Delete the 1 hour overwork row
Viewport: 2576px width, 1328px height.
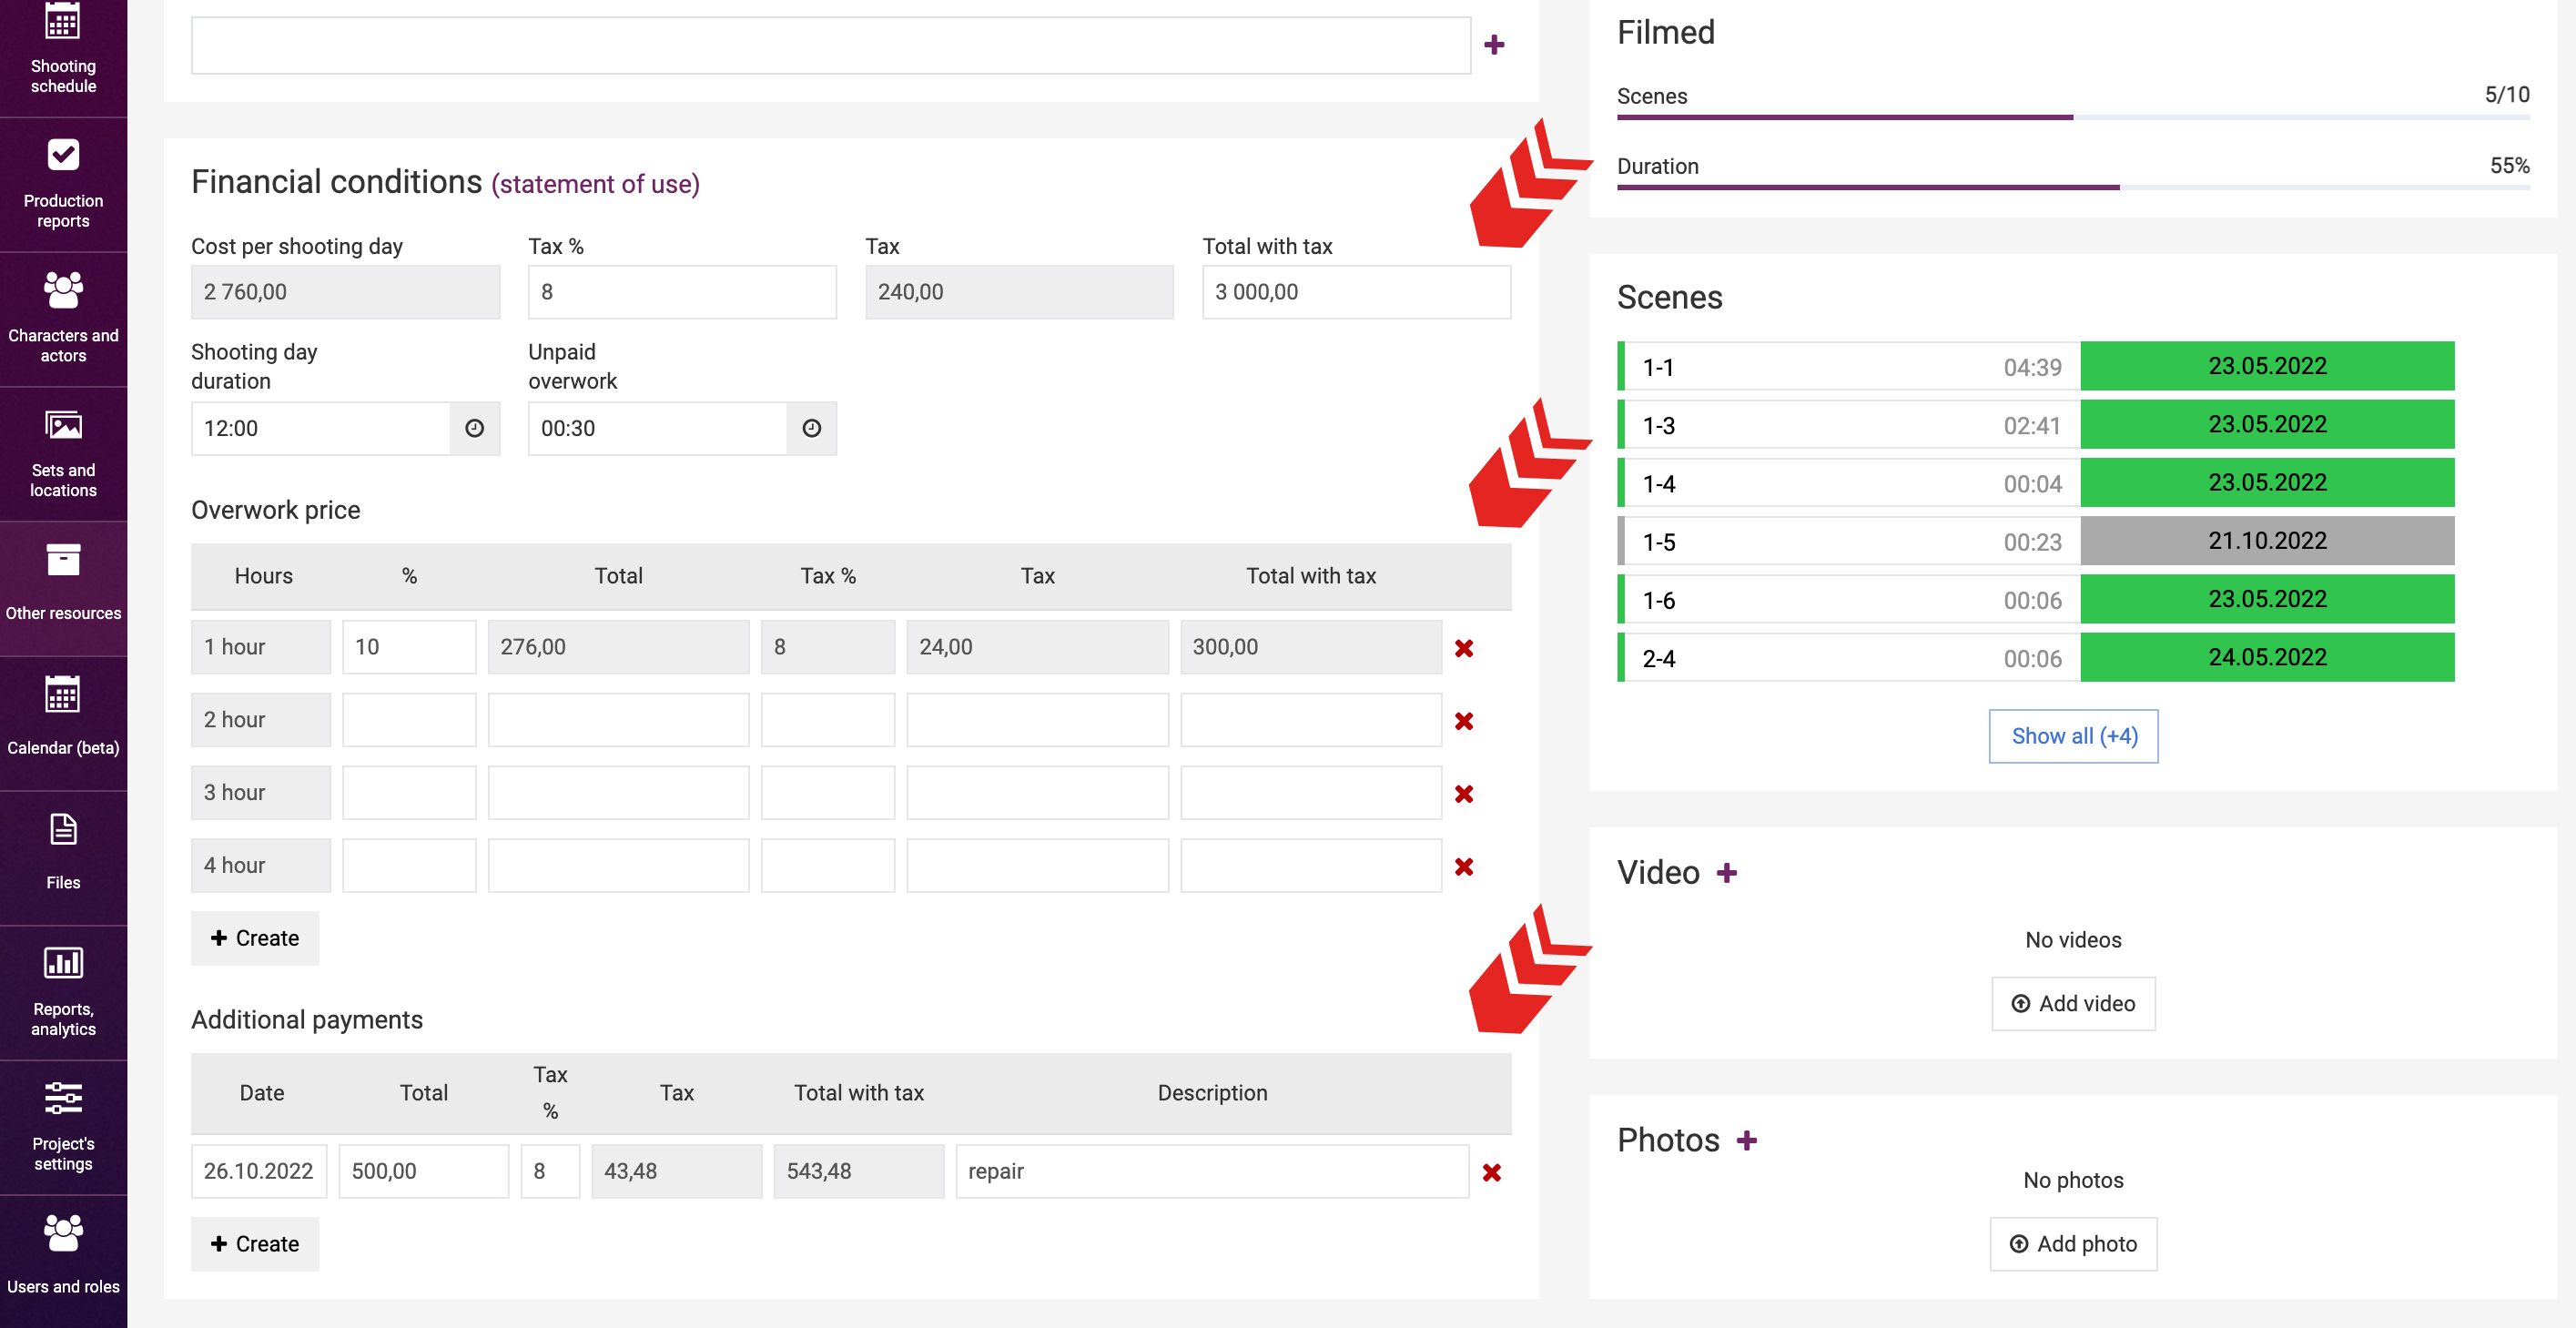click(x=1464, y=648)
